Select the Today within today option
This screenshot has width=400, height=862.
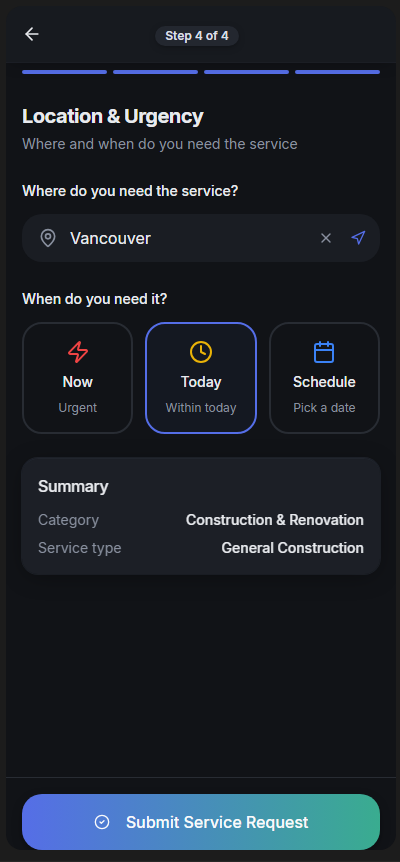click(x=201, y=378)
